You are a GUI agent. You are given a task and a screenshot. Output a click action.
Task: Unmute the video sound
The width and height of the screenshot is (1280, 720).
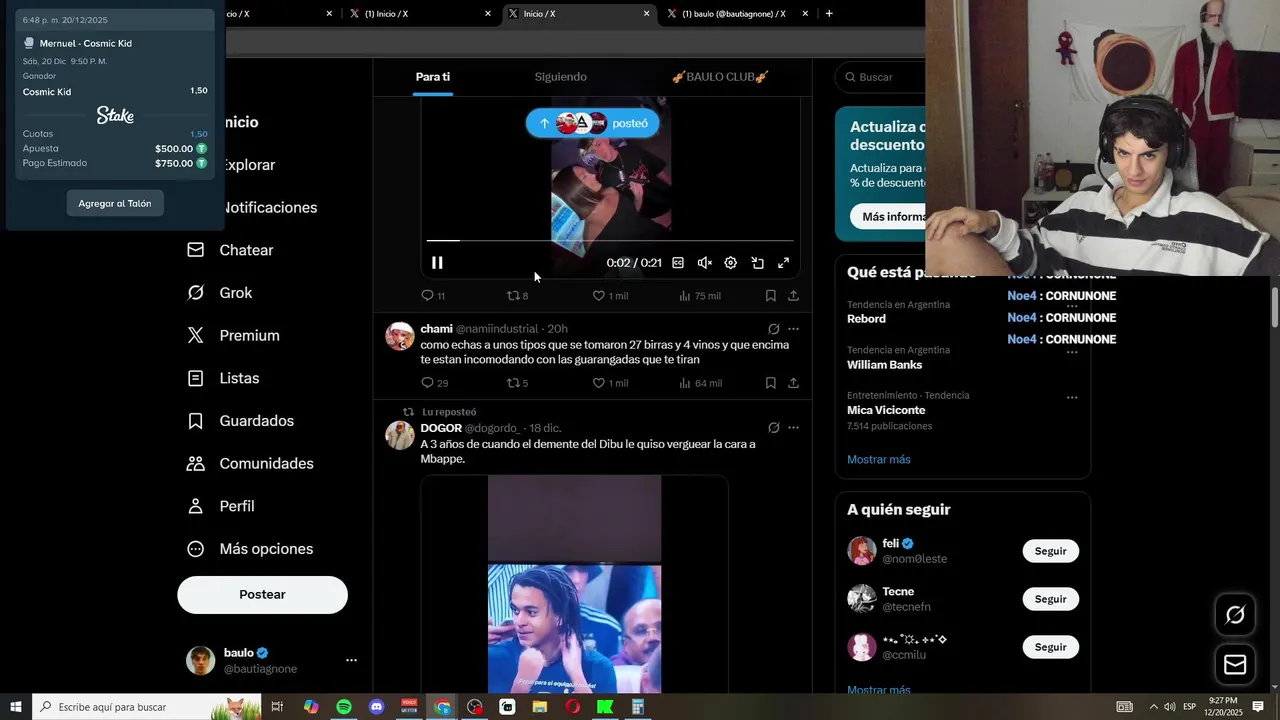point(704,263)
